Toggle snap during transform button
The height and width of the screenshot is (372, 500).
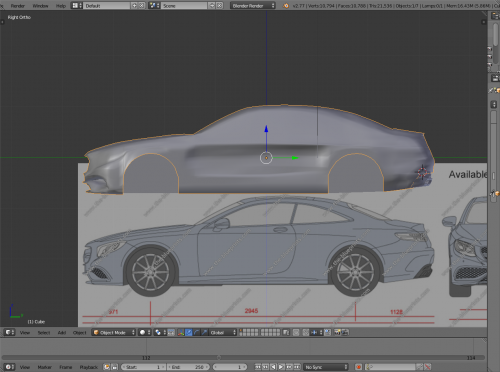(x=306, y=332)
